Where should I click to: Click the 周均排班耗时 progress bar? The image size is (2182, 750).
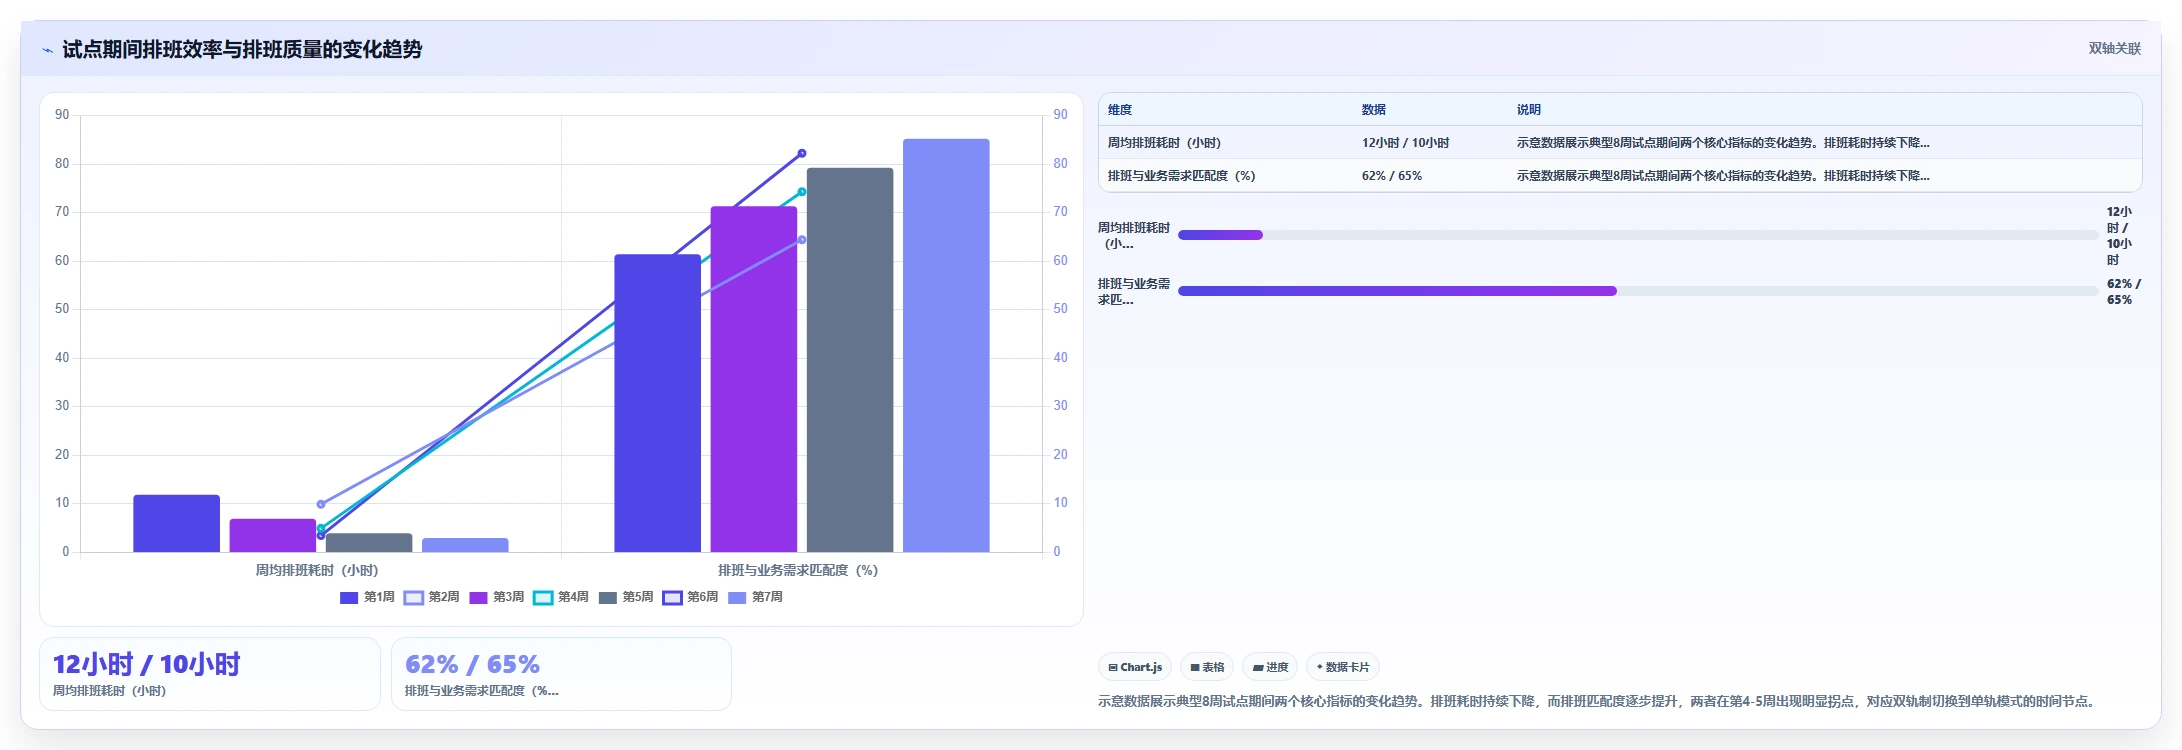1638,235
